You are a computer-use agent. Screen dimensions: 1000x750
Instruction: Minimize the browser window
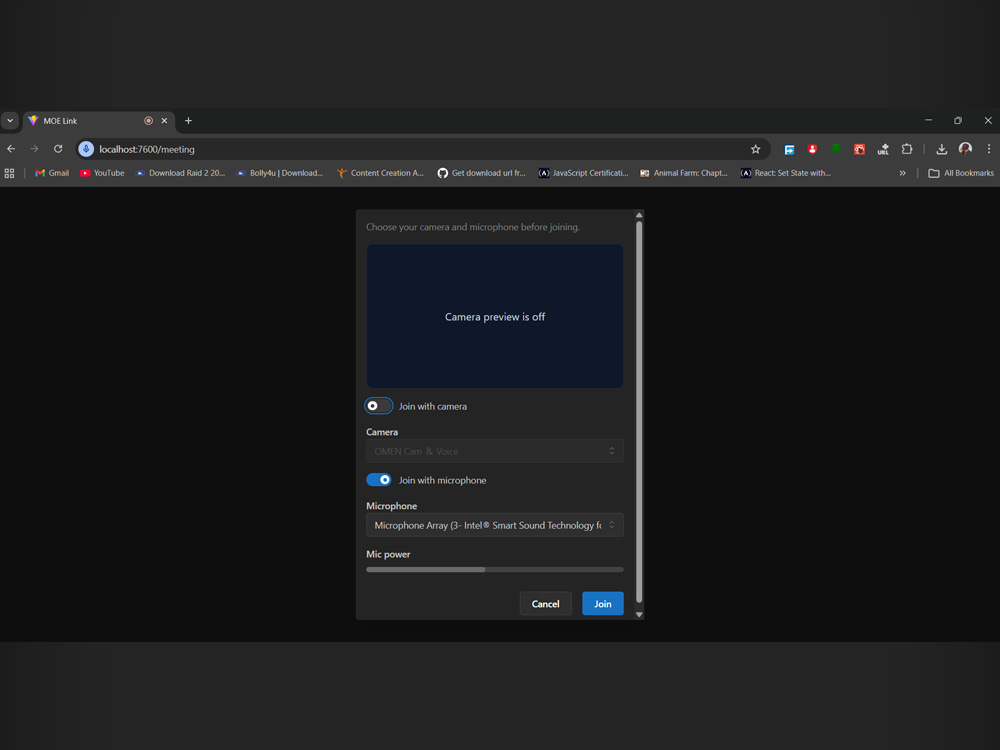tap(929, 120)
